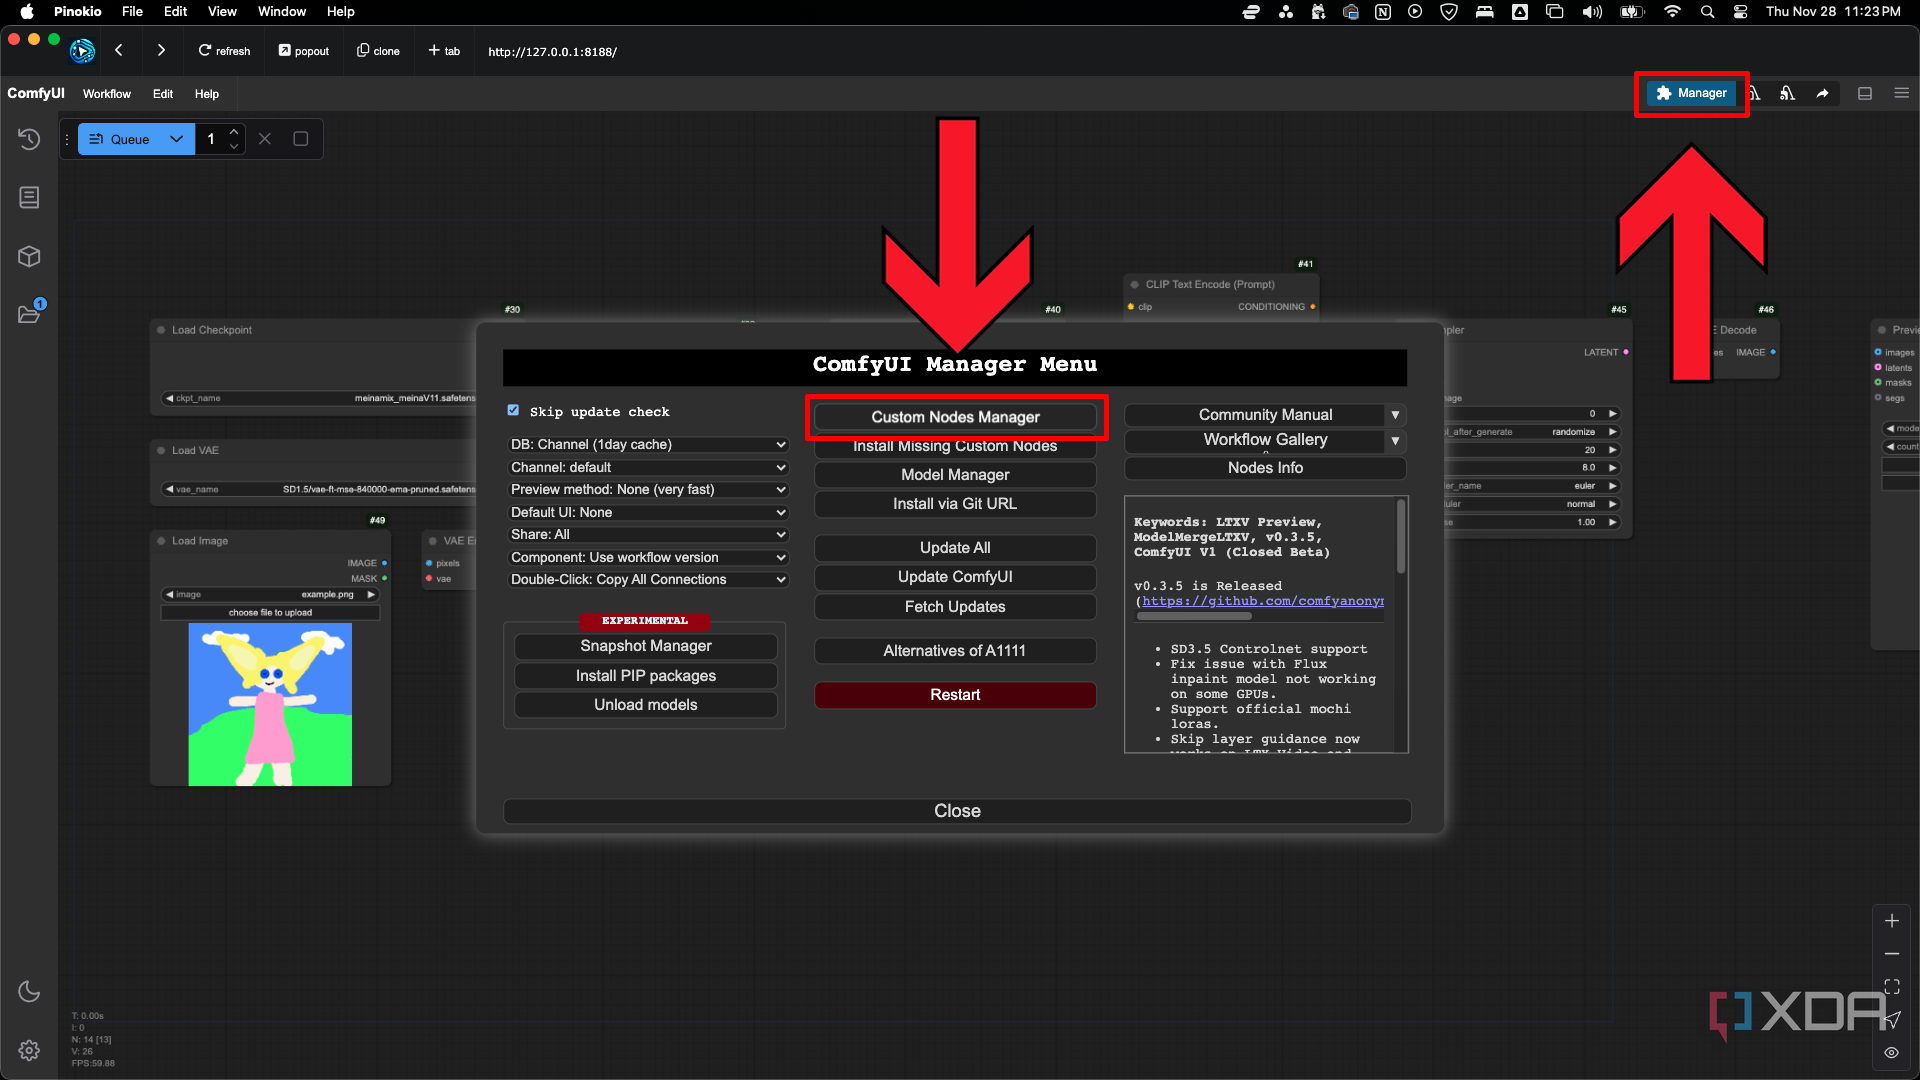The width and height of the screenshot is (1920, 1080).
Task: Click the popout toolbar item
Action: [x=304, y=51]
